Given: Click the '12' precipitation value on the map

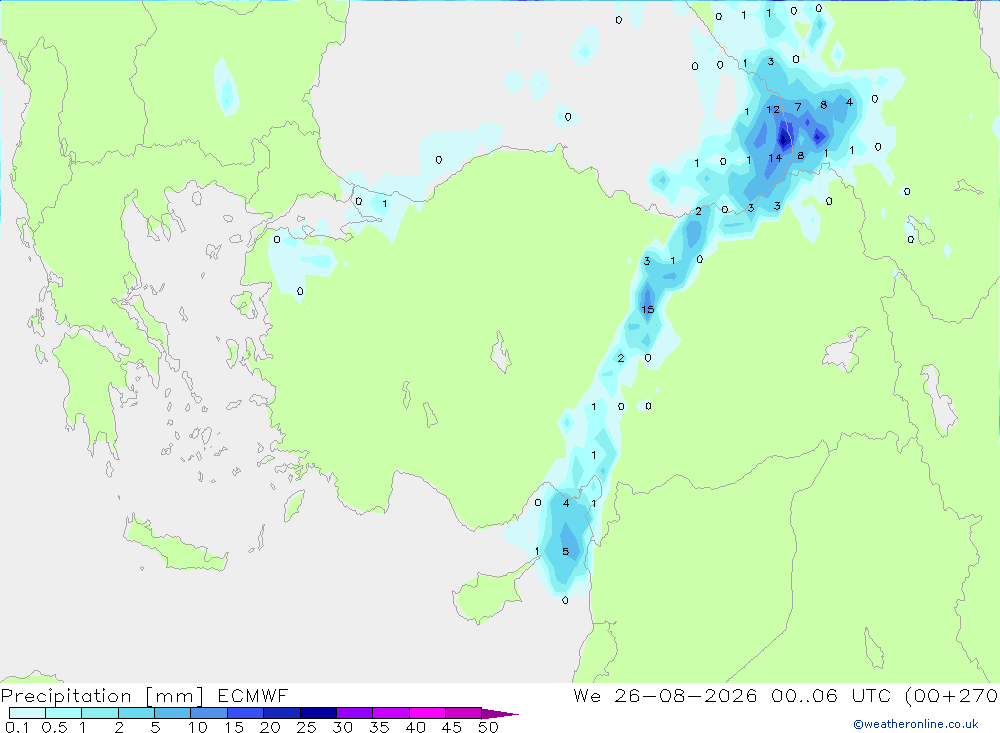Looking at the screenshot, I should click(x=773, y=110).
